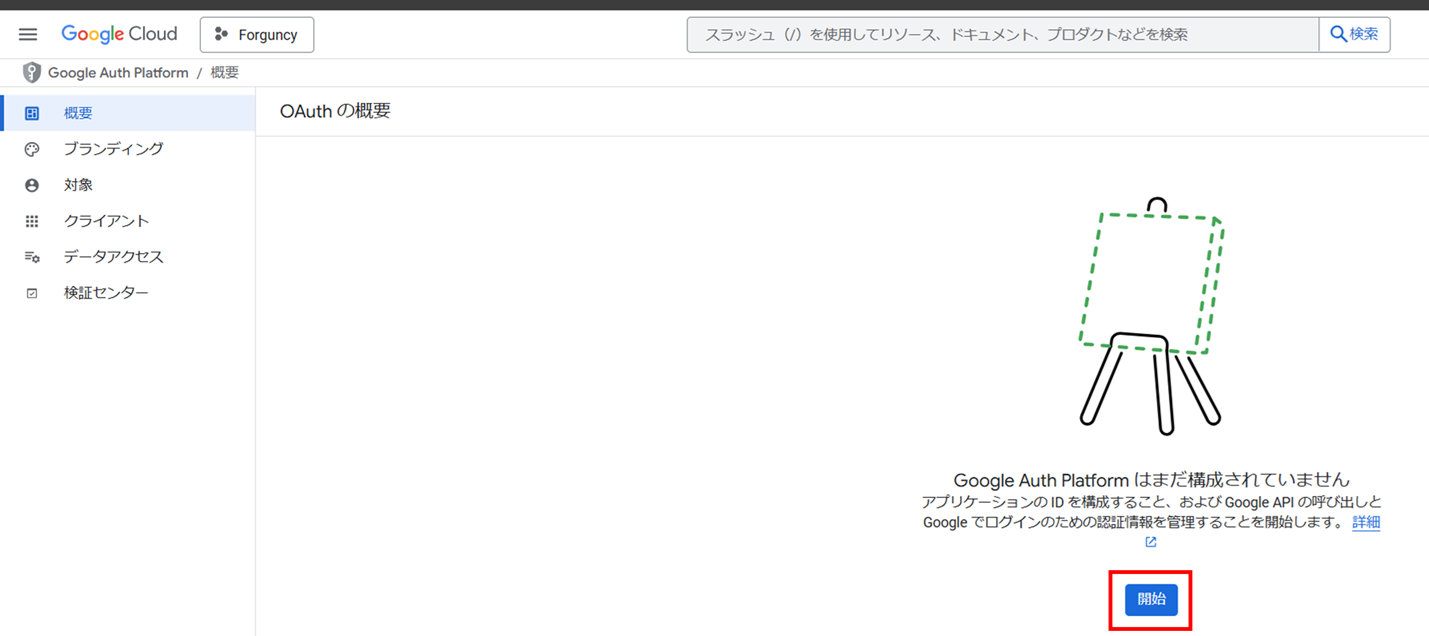Select 概要 in the sidebar
Screen dimensions: 1429x636
click(128, 113)
